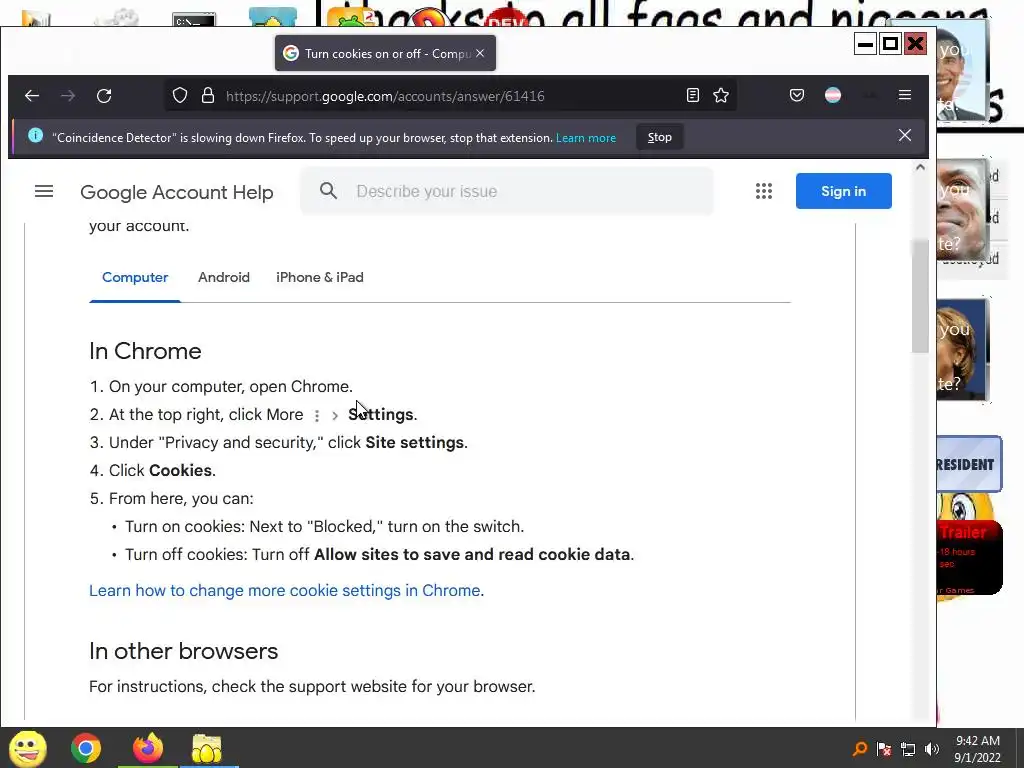The height and width of the screenshot is (768, 1024).
Task: Maximize the Firefox window
Action: click(x=890, y=44)
